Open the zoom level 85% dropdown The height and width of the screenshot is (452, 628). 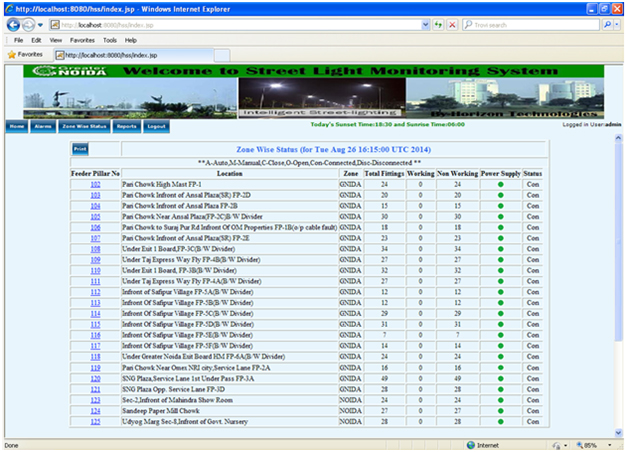click(x=608, y=445)
